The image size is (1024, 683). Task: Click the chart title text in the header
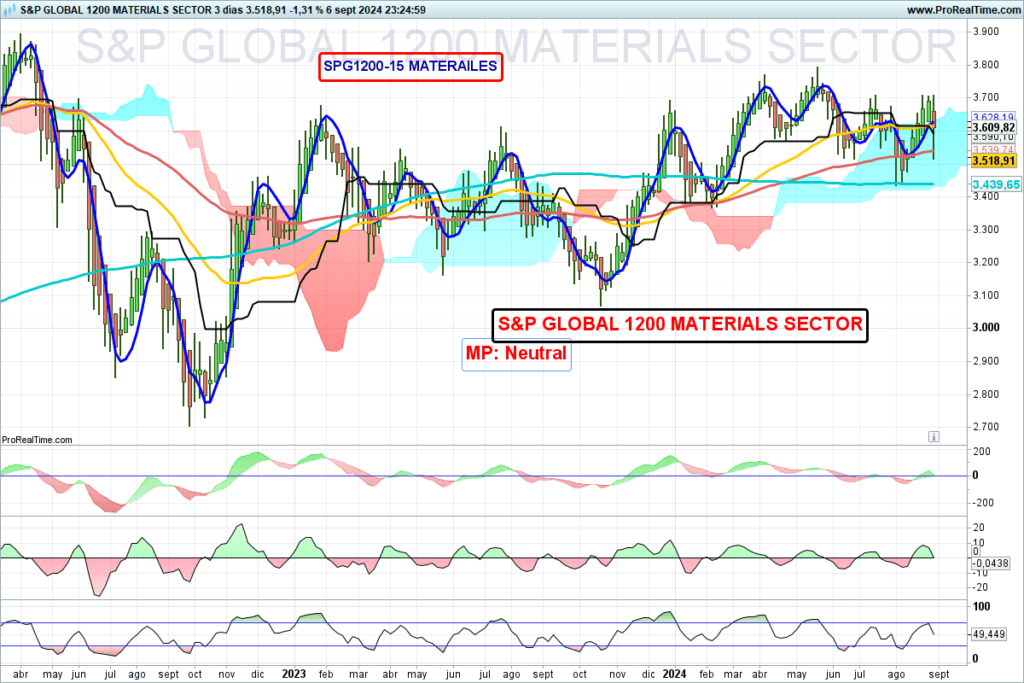223,10
